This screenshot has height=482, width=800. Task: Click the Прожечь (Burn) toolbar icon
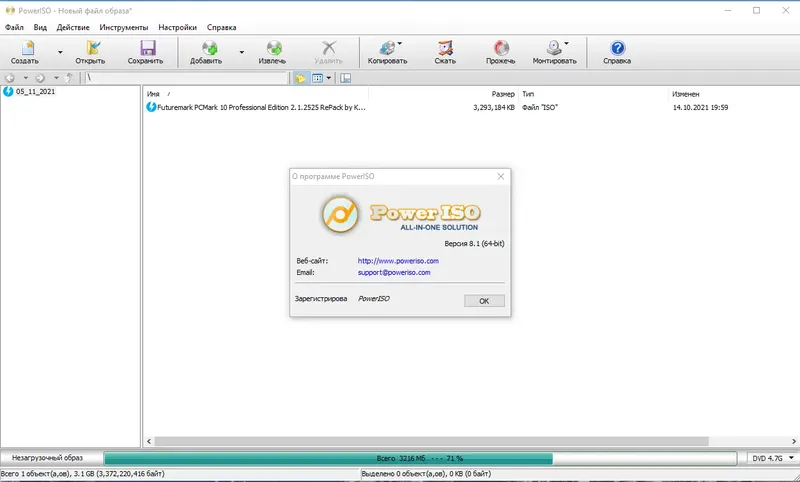click(501, 52)
